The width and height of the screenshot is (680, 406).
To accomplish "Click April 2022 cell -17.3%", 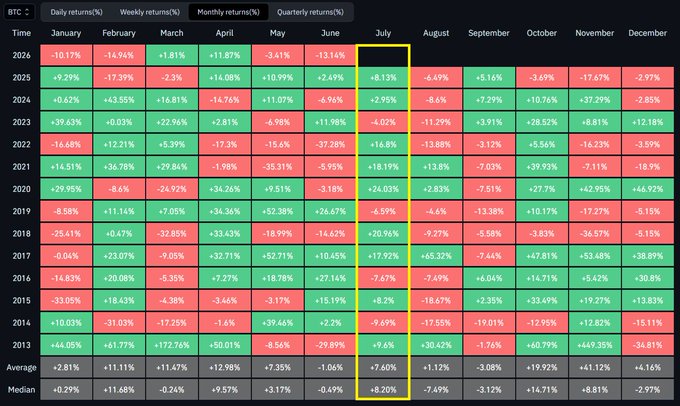I will pos(225,144).
